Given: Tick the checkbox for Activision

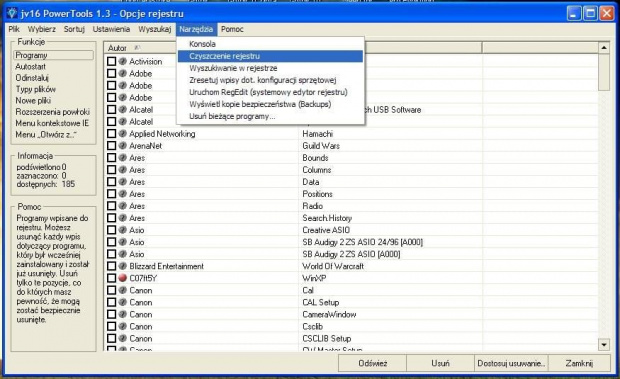Looking at the screenshot, I should (x=112, y=61).
